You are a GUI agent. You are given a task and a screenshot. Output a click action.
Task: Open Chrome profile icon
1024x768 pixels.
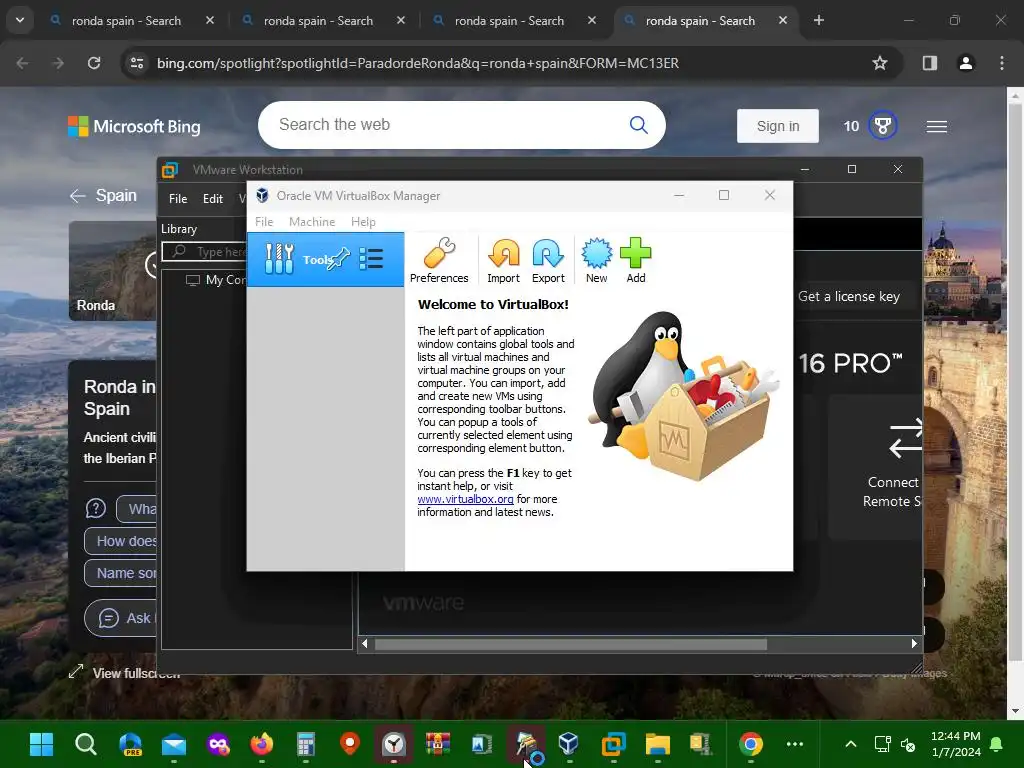[965, 63]
